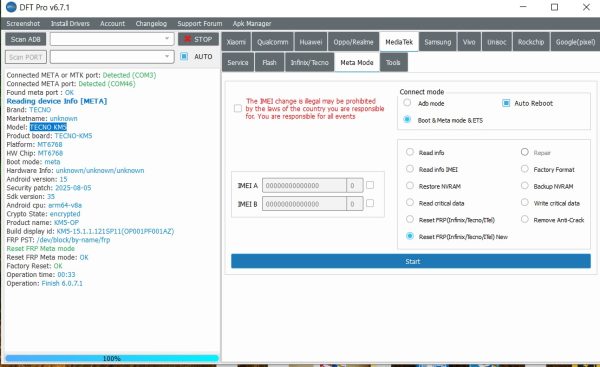
Task: Click the IMEI A input field
Action: click(304, 186)
